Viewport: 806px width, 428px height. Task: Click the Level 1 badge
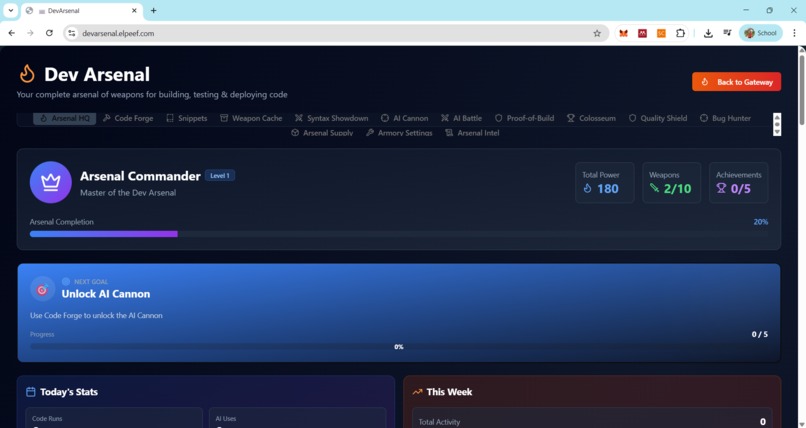pyautogui.click(x=220, y=176)
